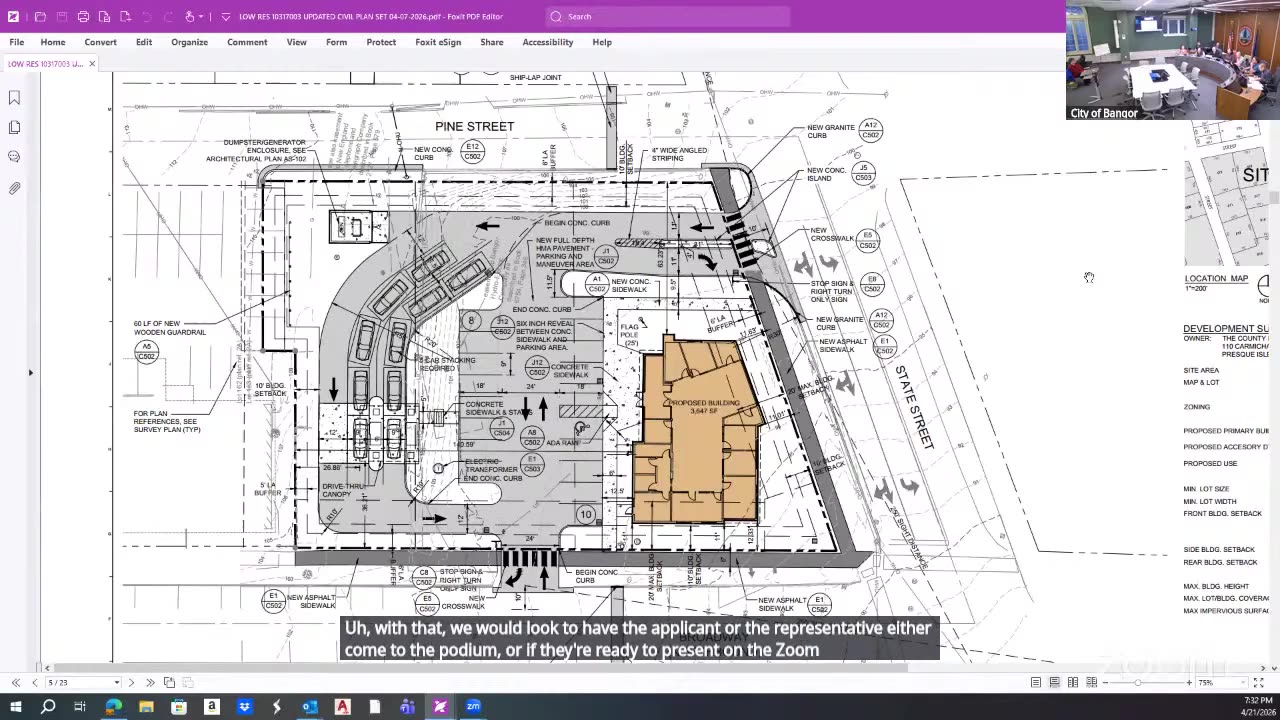Open Task View from taskbar
This screenshot has height=720, width=1280.
coord(81,707)
